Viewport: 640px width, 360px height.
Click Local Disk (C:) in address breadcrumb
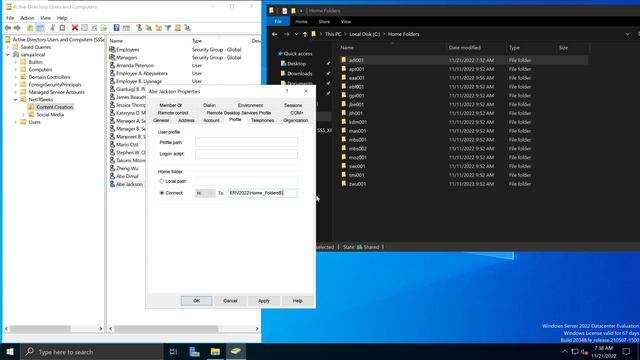click(364, 34)
